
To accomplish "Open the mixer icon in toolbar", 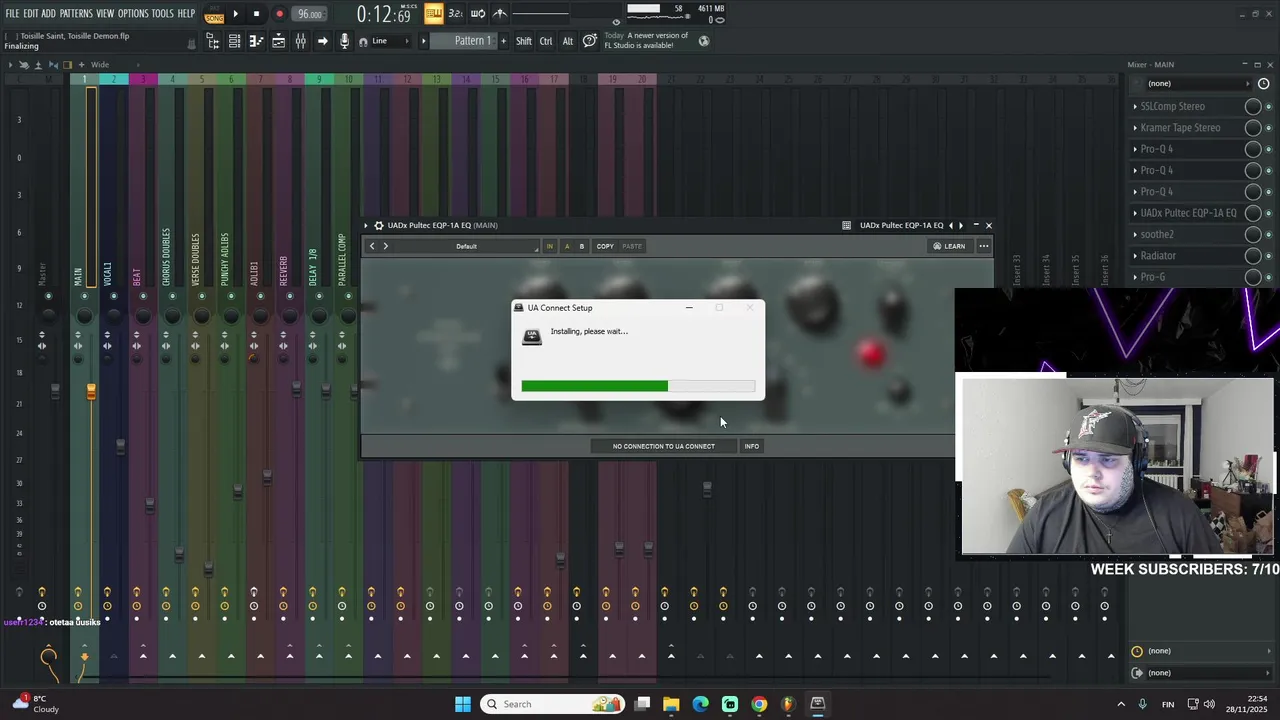I will pos(300,41).
